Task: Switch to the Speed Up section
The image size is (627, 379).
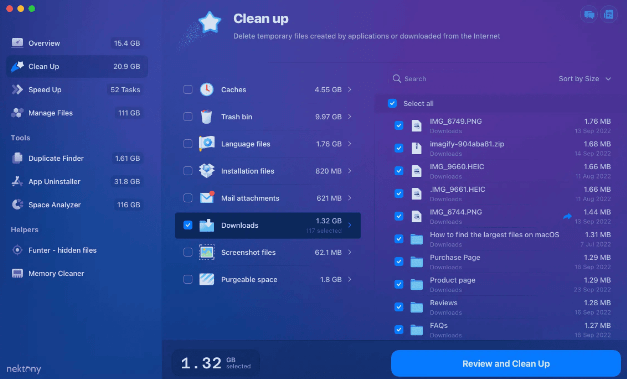Action: tap(77, 90)
